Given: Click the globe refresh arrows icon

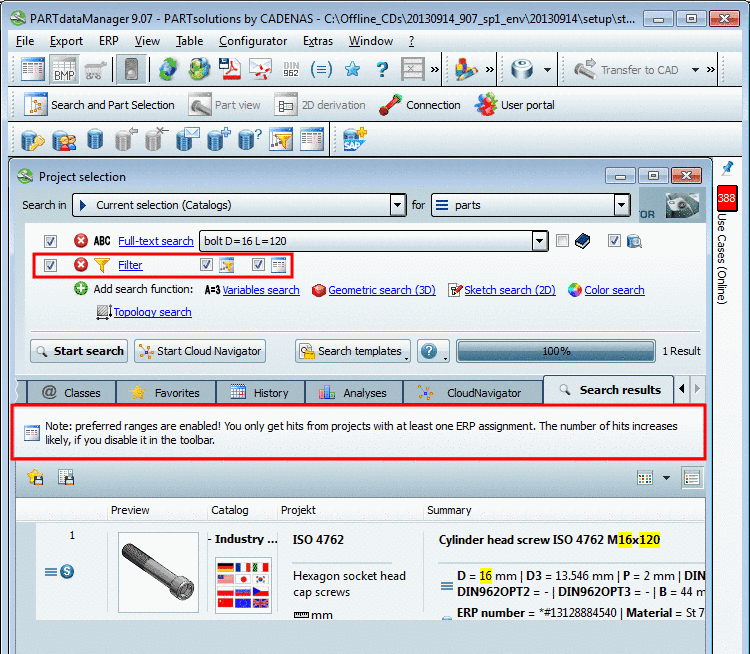Looking at the screenshot, I should click(x=168, y=70).
